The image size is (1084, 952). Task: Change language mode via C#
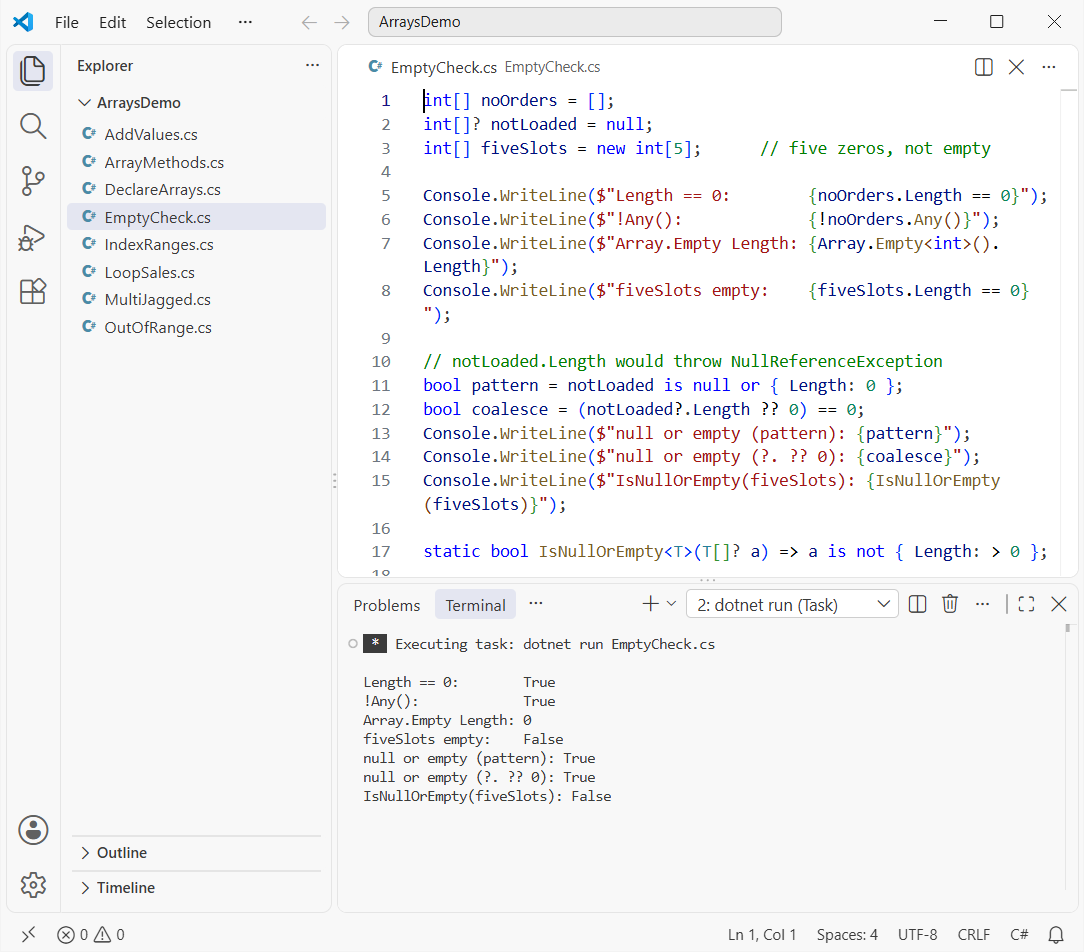coord(1019,935)
